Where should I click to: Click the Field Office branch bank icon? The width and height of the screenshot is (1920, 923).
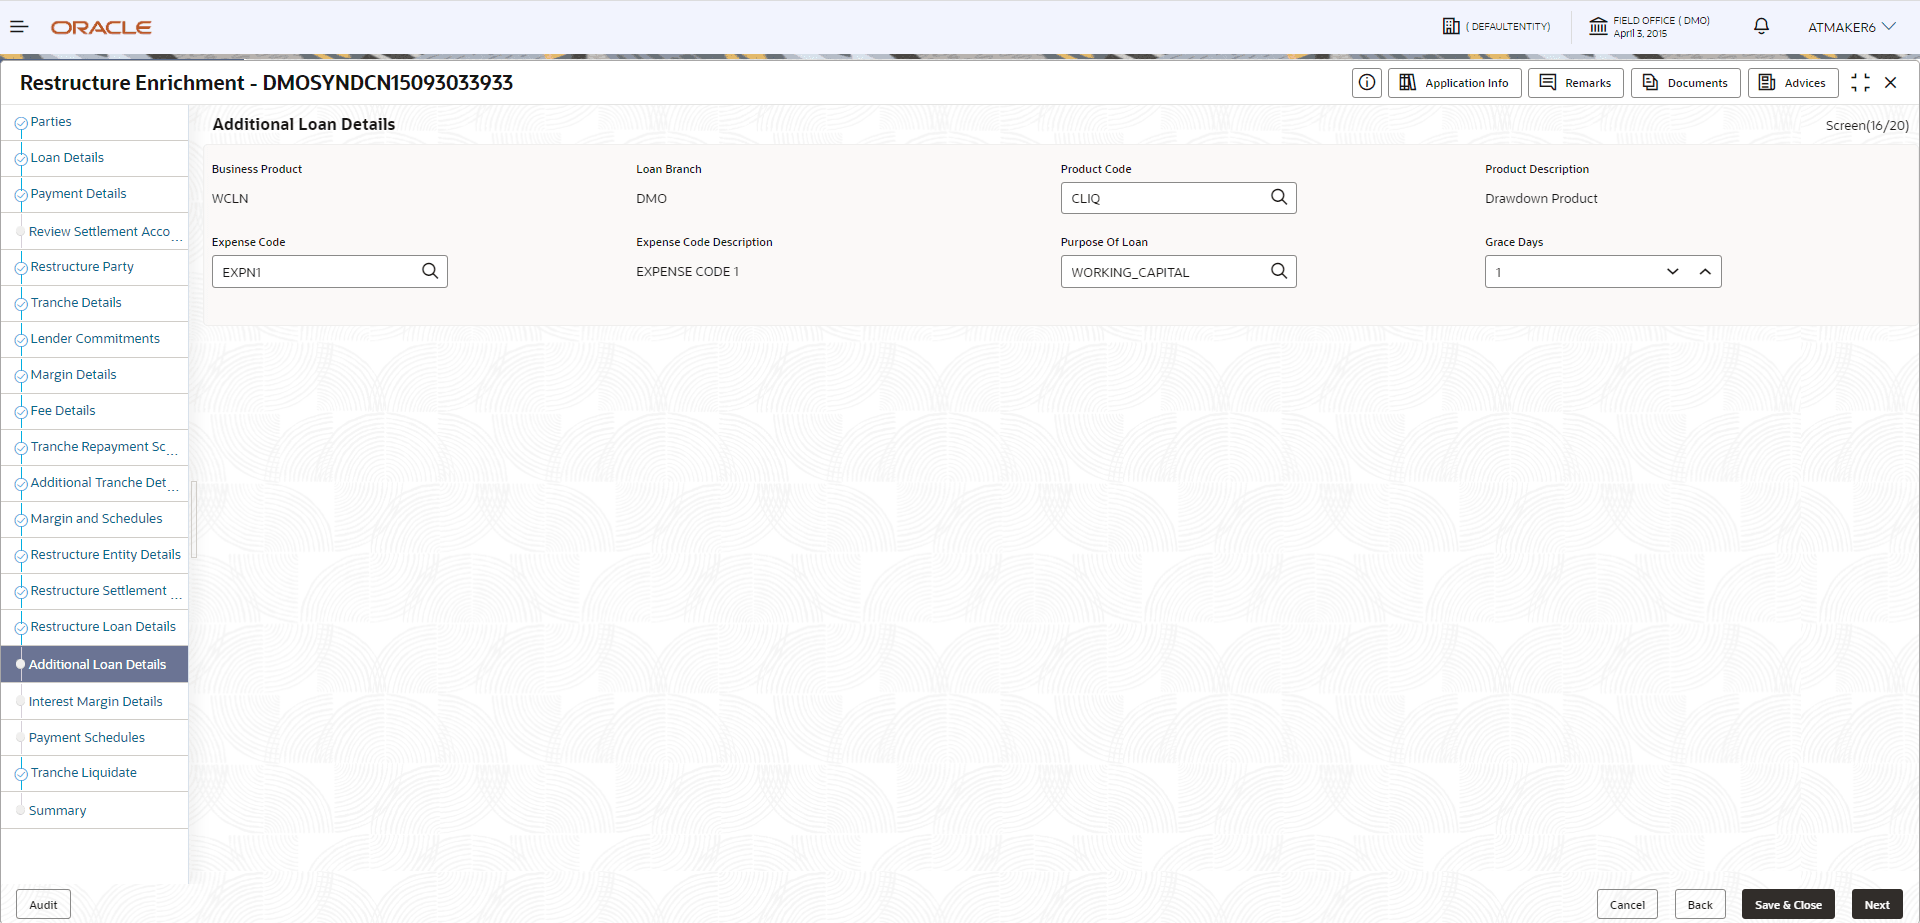tap(1598, 26)
